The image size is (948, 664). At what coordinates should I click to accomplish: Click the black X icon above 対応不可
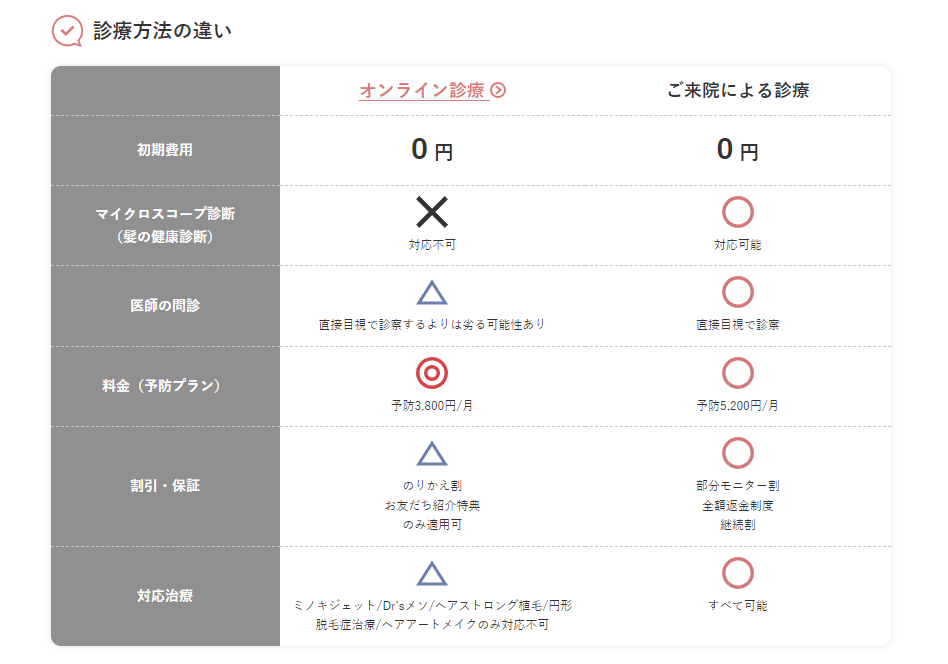(432, 212)
